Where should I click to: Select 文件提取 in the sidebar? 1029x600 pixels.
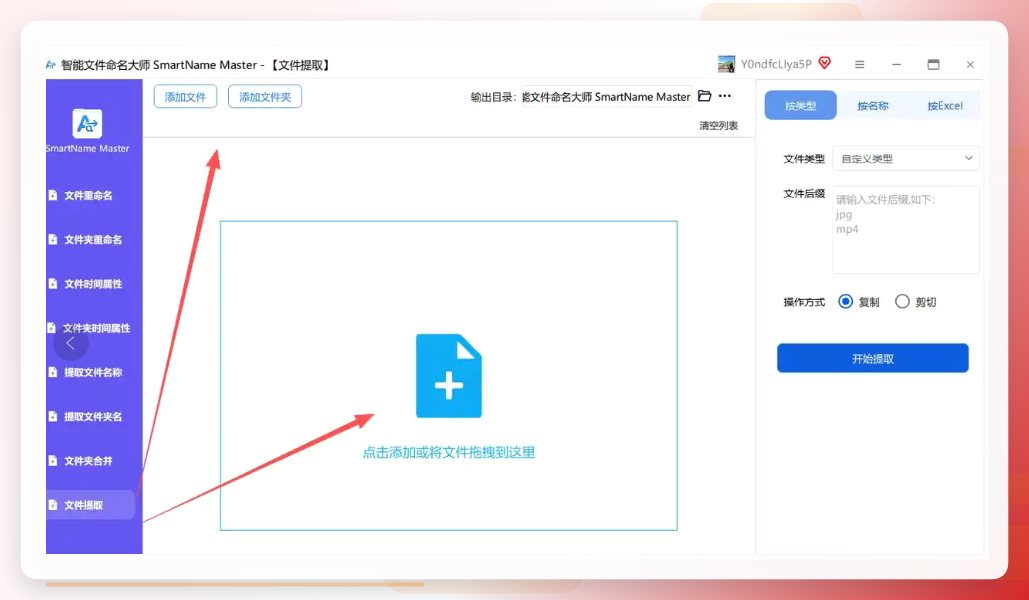pyautogui.click(x=91, y=505)
